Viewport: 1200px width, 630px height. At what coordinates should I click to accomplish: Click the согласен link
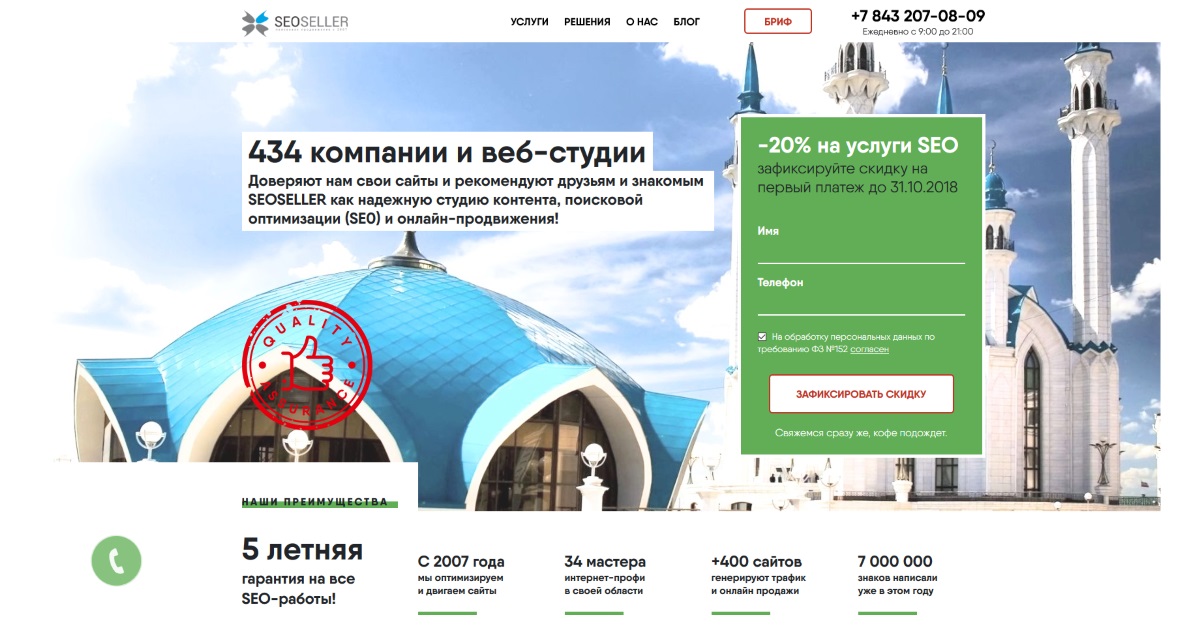(869, 349)
